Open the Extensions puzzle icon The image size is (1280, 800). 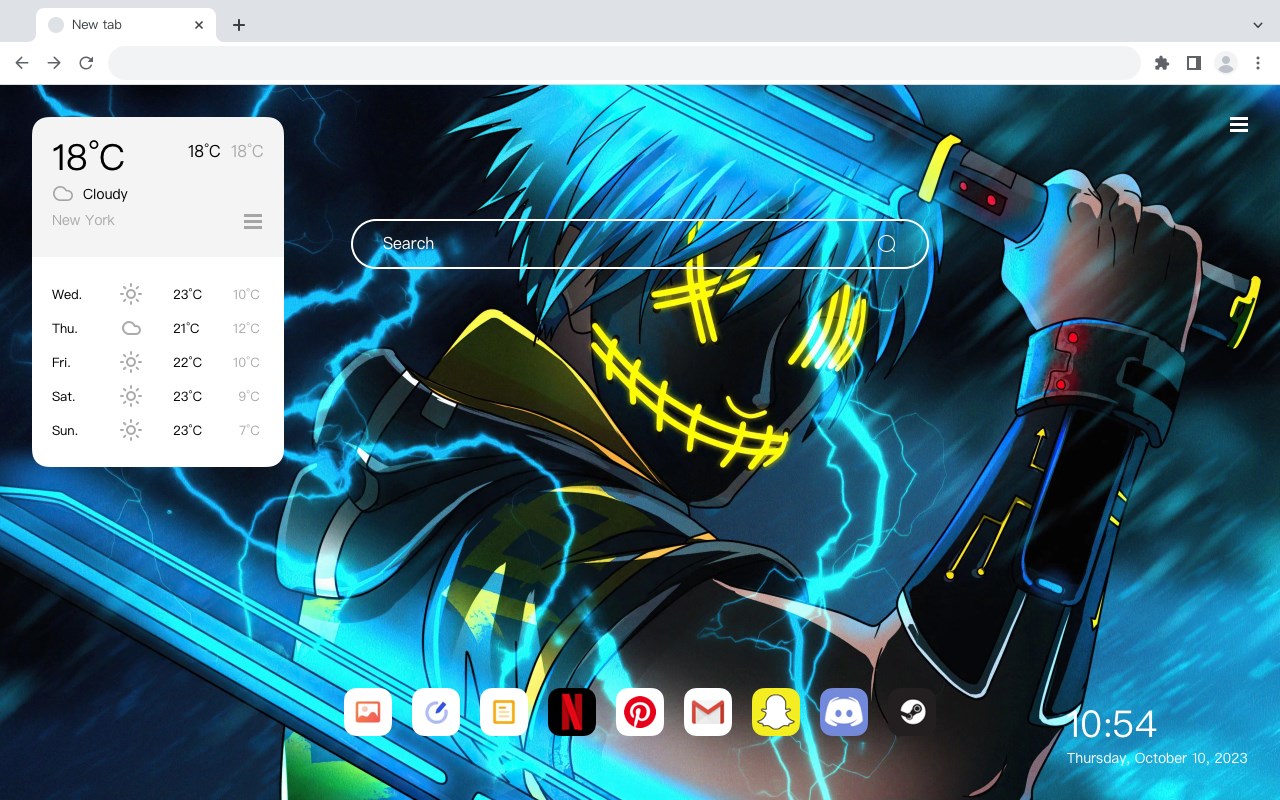(x=1162, y=63)
